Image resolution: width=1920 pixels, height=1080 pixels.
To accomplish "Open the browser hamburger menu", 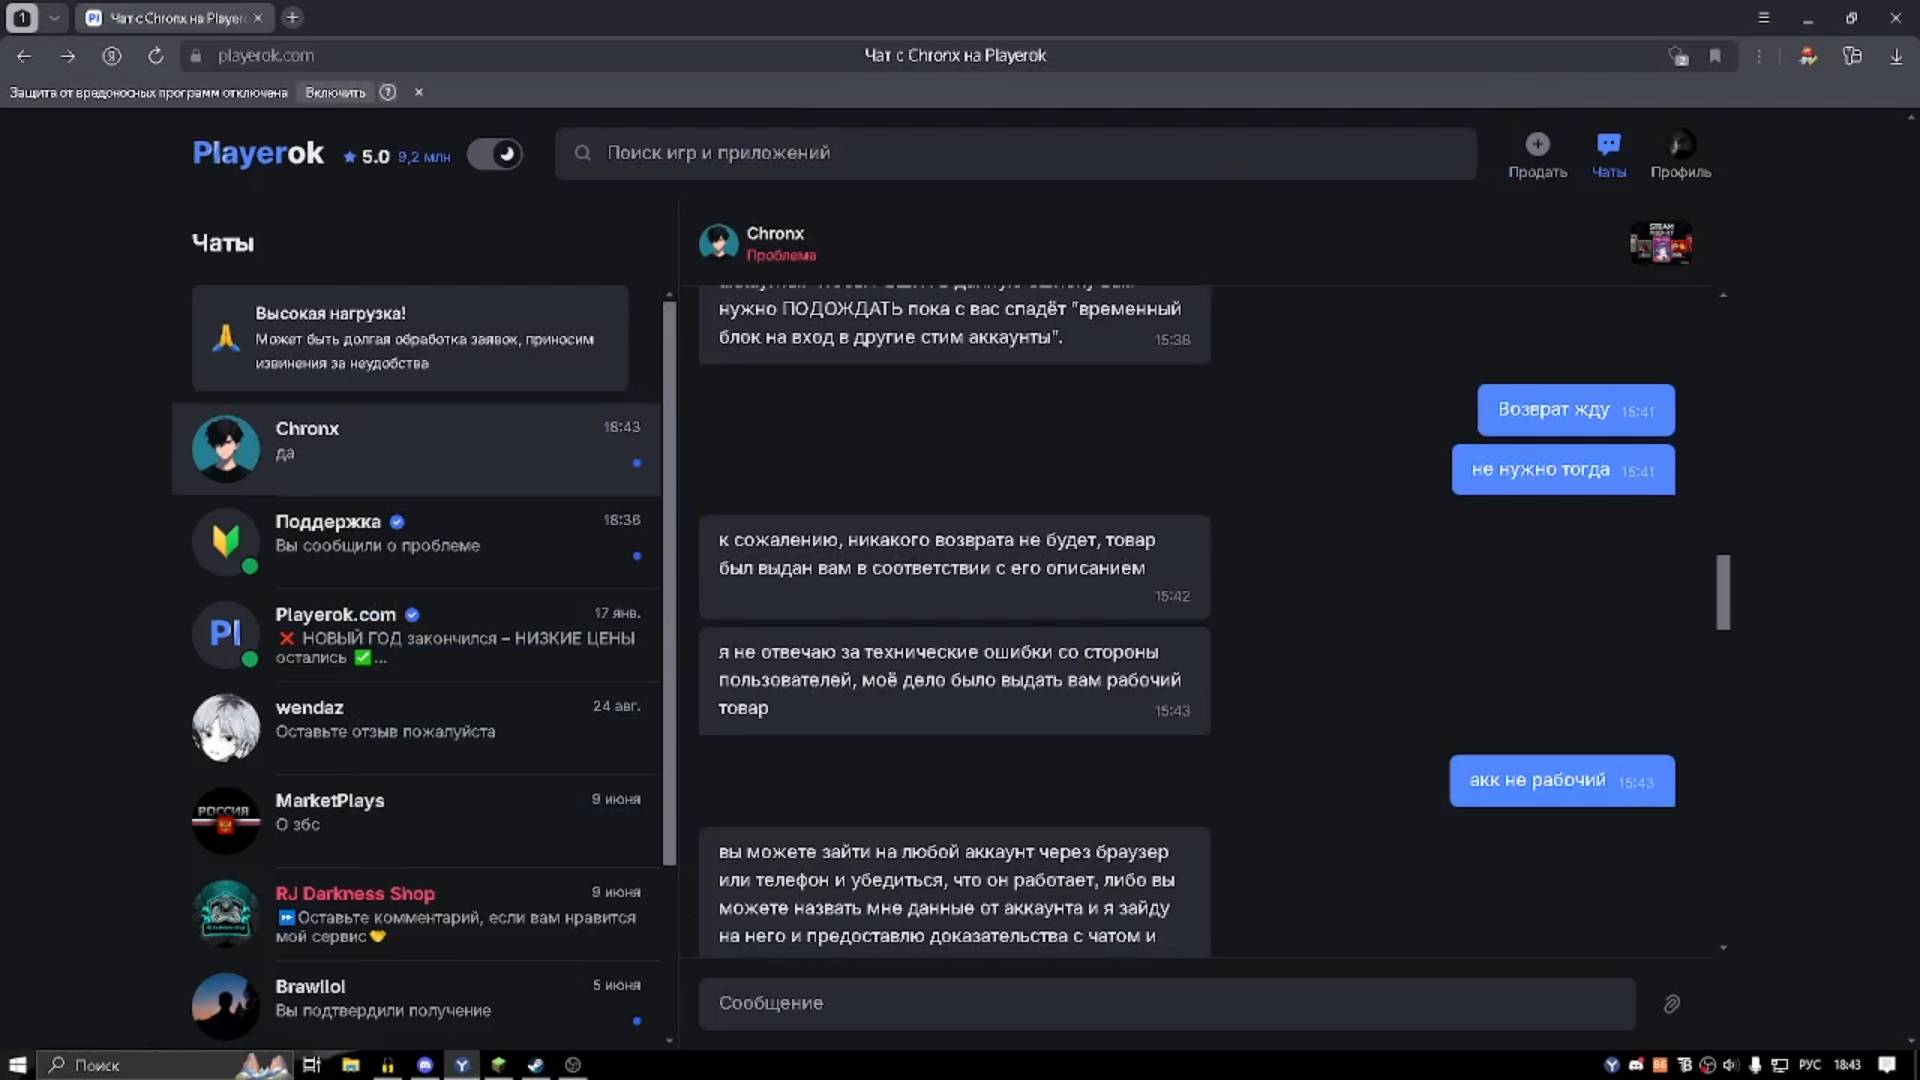I will (1764, 17).
